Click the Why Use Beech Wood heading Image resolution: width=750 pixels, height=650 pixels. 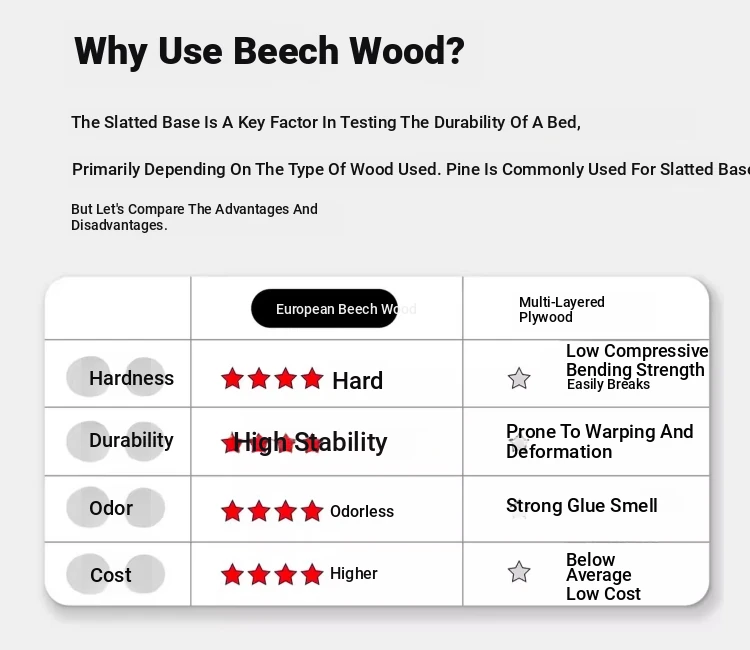coord(269,50)
